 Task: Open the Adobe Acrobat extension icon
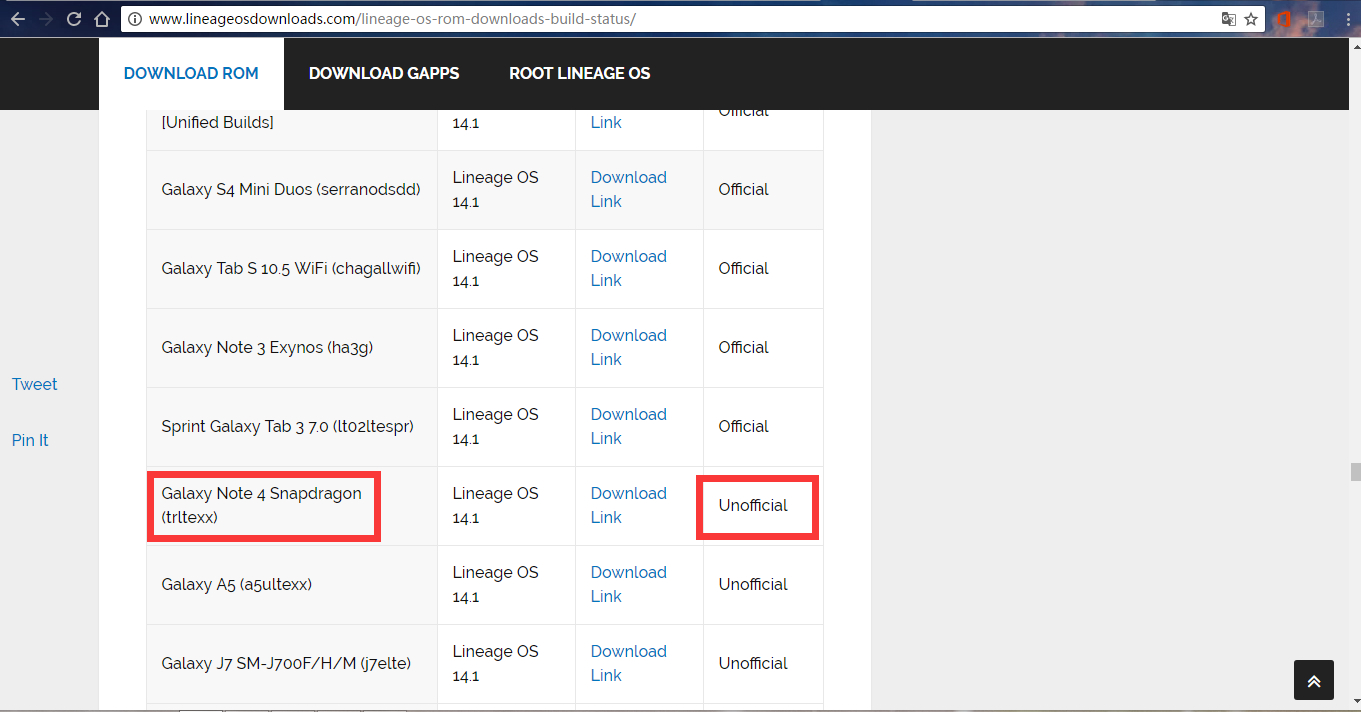click(1316, 19)
